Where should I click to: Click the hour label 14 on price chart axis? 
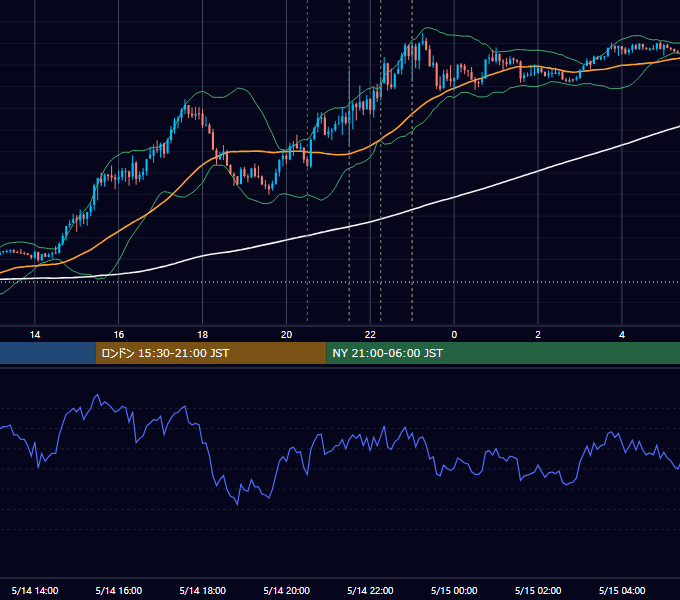[35, 335]
